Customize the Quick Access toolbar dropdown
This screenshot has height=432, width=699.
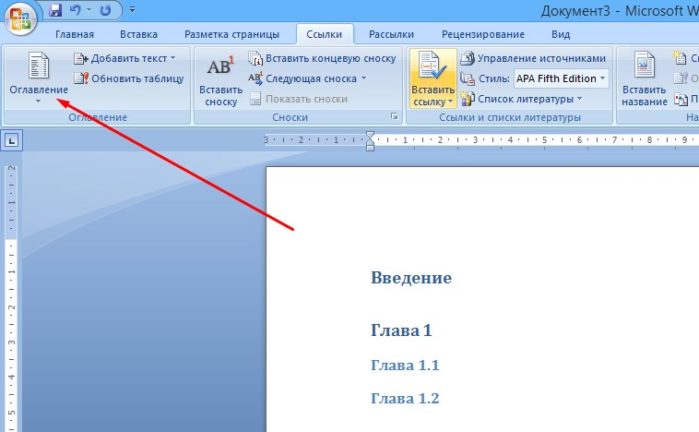[134, 11]
